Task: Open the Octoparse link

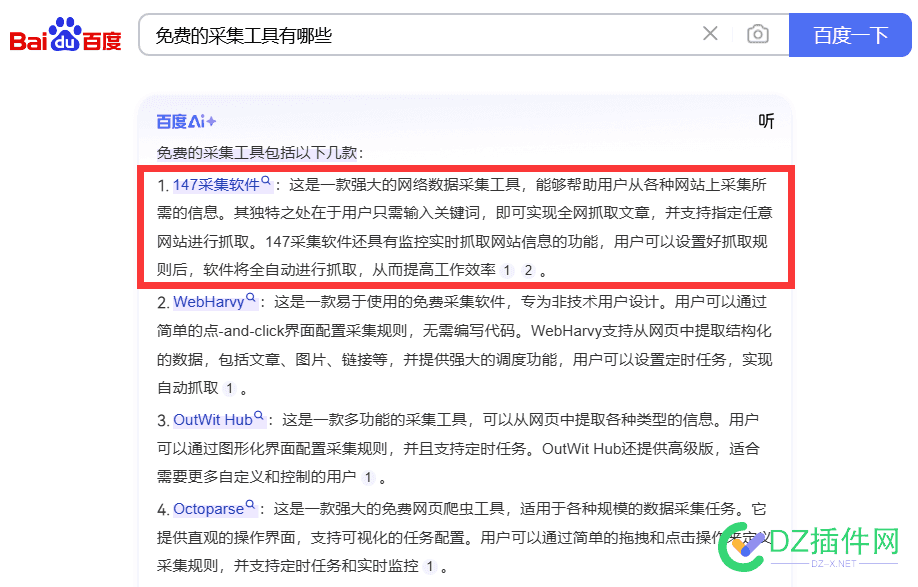Action: 208,509
